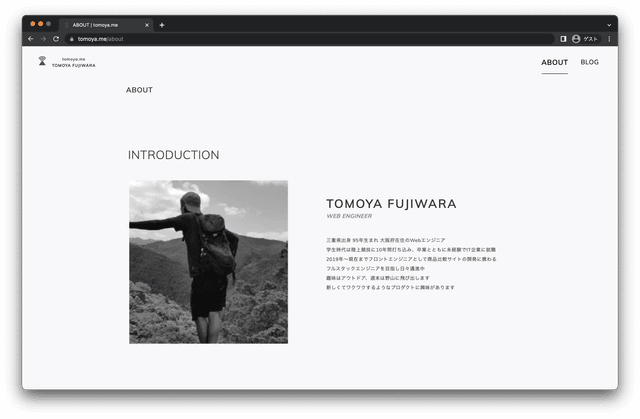Click the bio line mentioning アウトドア
Screen dimensions: 640x419
[x=378, y=278]
